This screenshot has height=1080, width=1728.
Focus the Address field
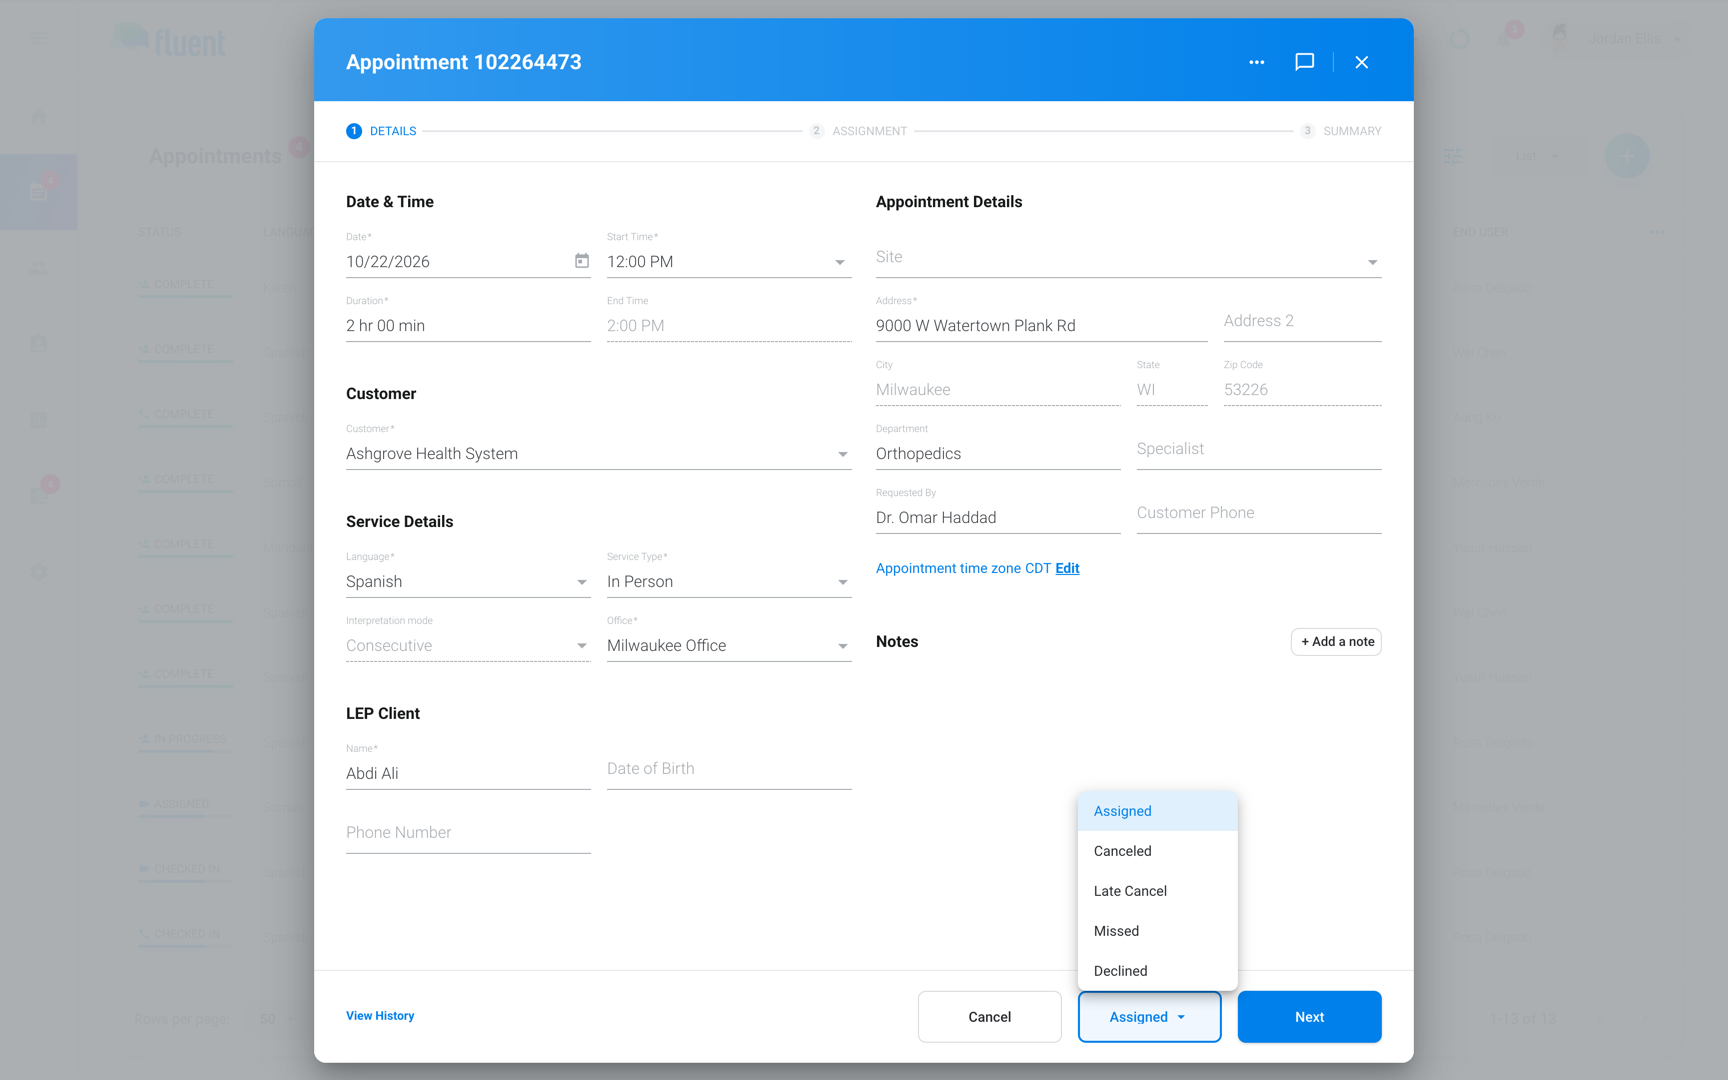(x=1042, y=326)
